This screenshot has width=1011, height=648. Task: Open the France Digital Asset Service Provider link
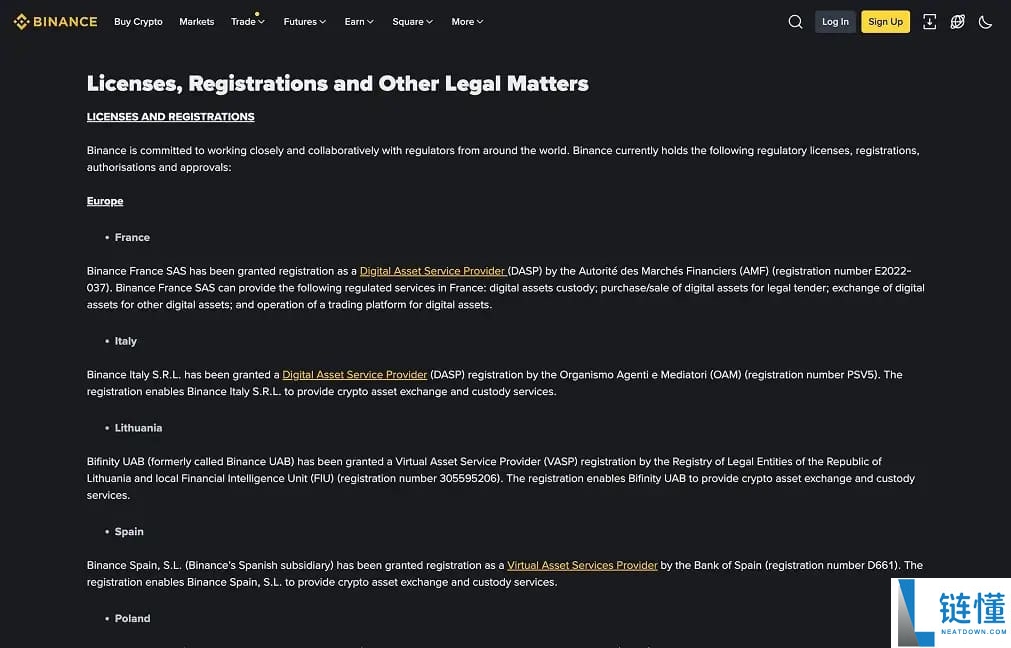point(433,271)
